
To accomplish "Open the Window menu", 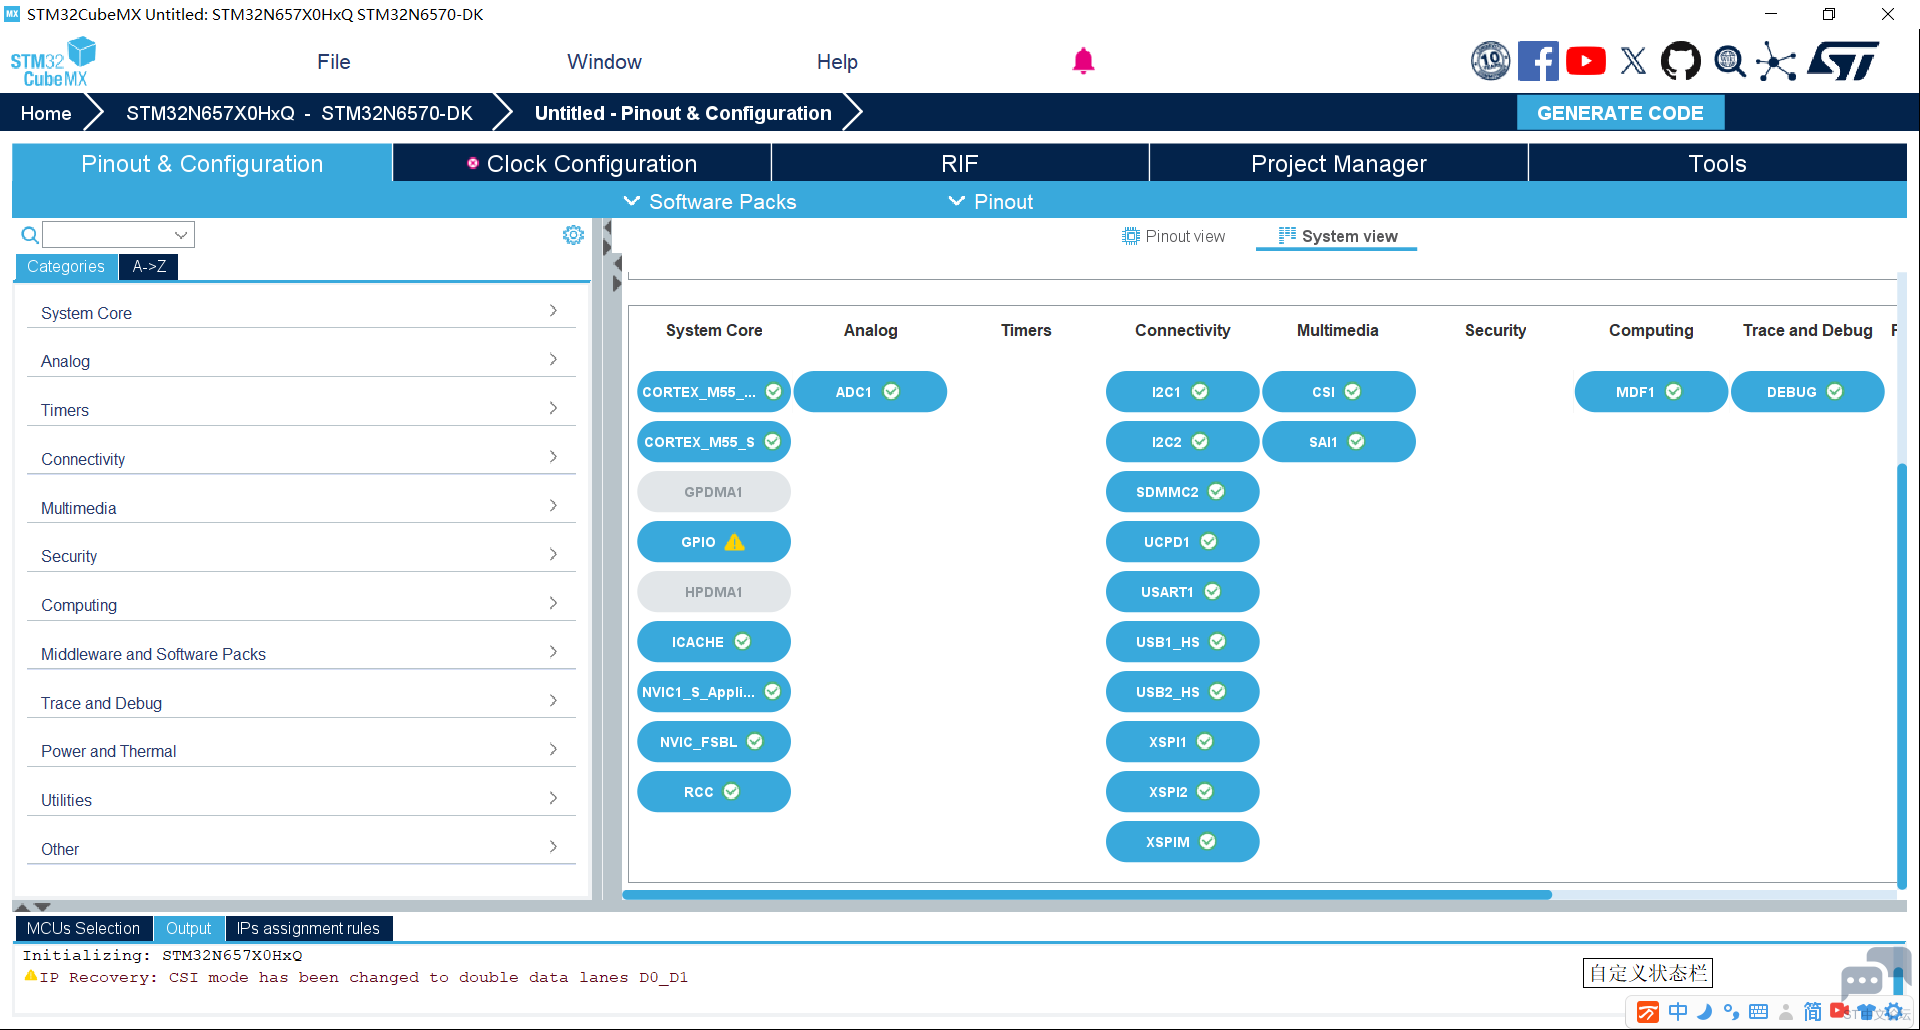I will coord(604,62).
